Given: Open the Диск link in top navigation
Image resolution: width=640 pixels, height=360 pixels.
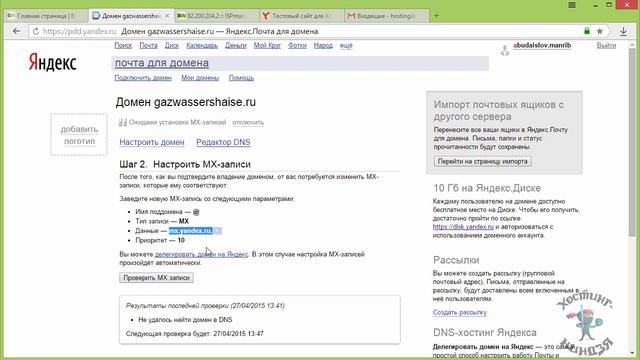Looking at the screenshot, I should click(172, 45).
